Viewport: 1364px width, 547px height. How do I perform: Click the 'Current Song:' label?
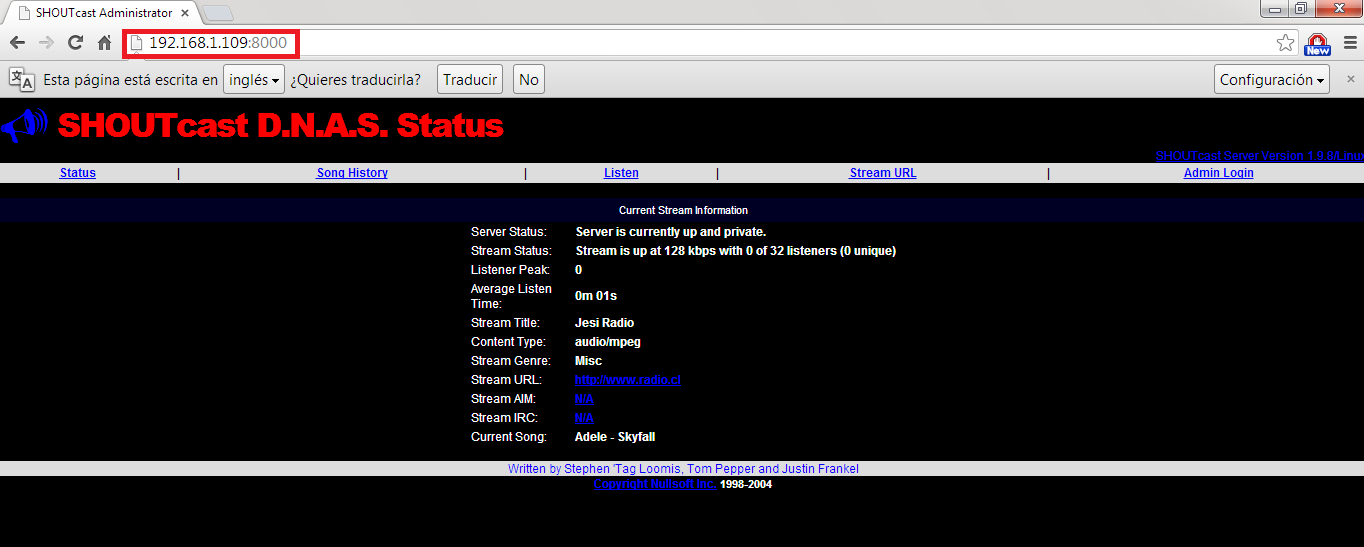tap(509, 437)
